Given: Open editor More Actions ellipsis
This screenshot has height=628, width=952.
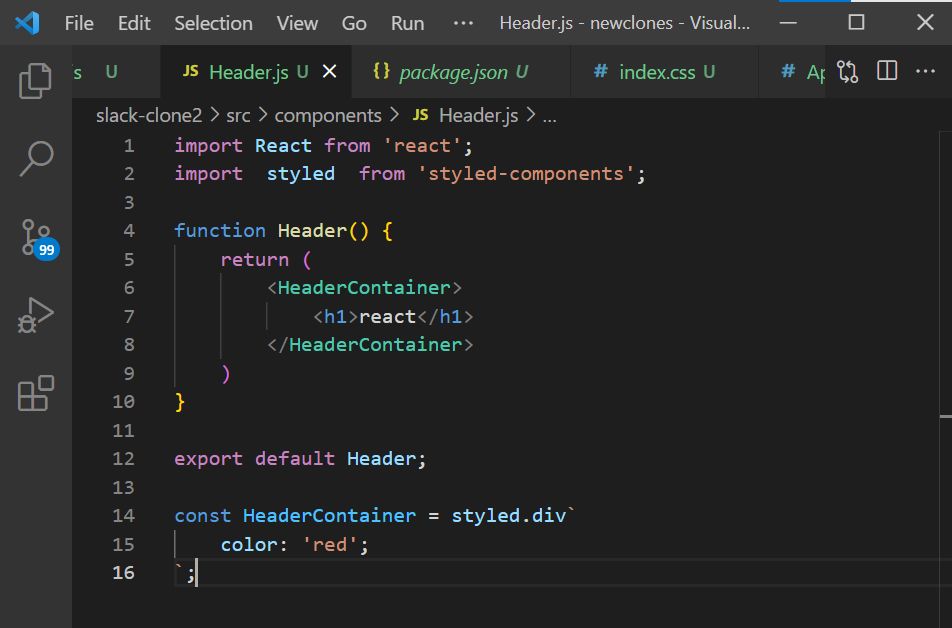Looking at the screenshot, I should click(925, 71).
